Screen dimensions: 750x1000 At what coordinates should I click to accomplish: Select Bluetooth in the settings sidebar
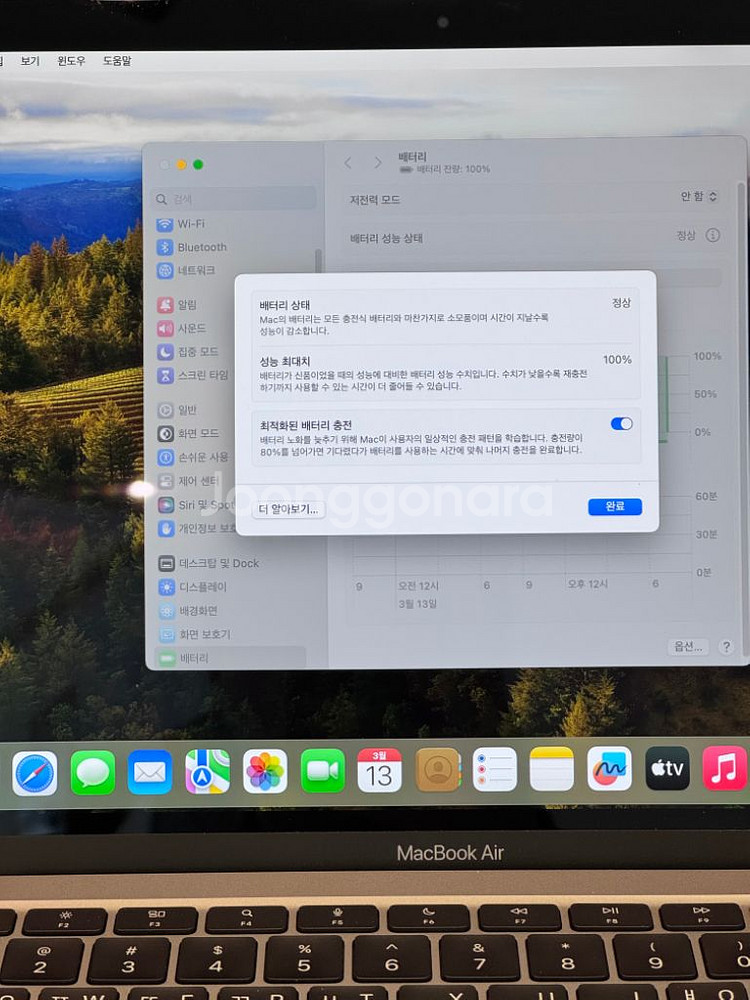(192, 247)
